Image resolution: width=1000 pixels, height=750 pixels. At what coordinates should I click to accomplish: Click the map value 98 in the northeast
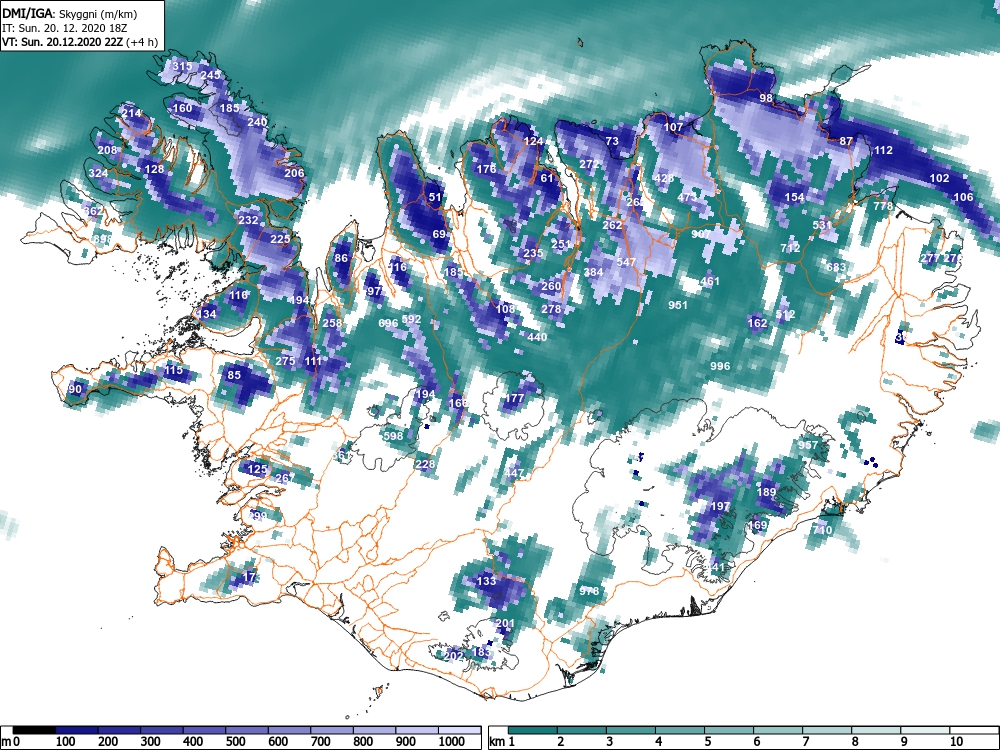(x=766, y=98)
